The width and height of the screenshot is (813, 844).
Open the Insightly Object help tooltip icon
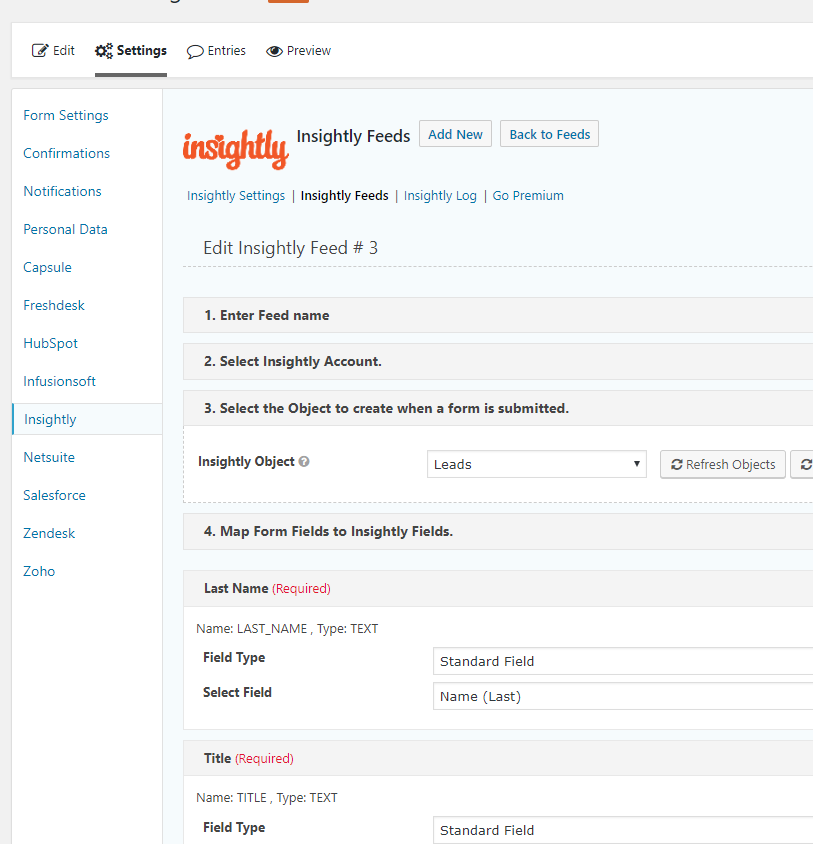click(x=304, y=462)
